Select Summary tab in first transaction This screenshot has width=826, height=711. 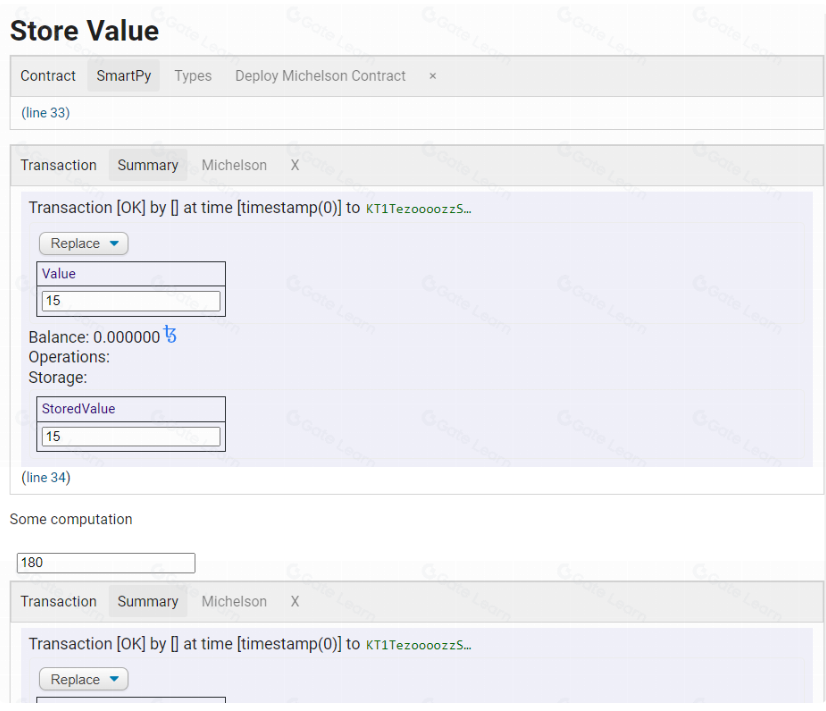coord(148,165)
